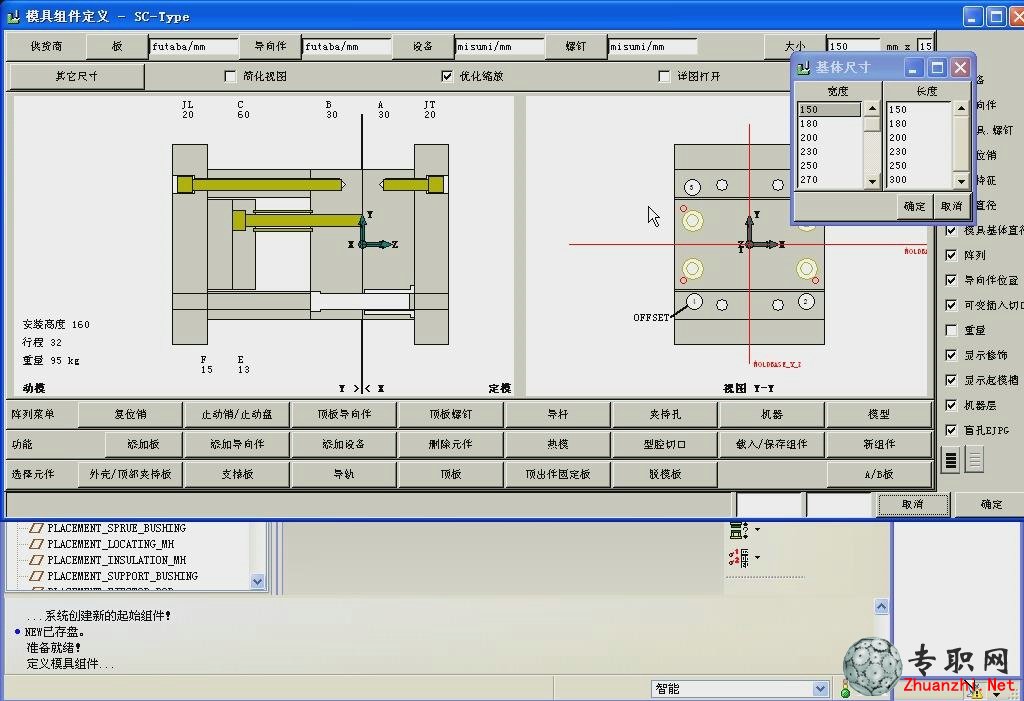Click the 载入/保存组件 button
The height and width of the screenshot is (701, 1024).
(x=772, y=444)
